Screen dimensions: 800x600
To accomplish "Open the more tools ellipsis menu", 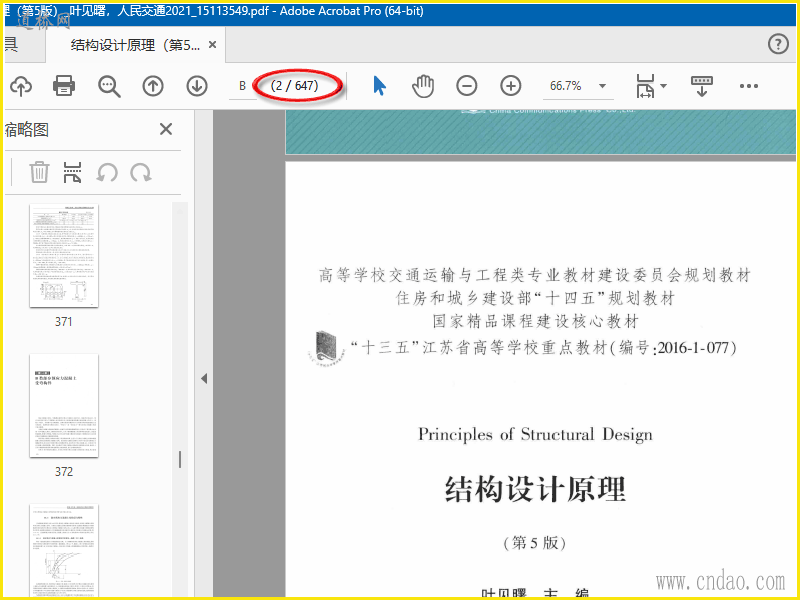I will [x=748, y=86].
